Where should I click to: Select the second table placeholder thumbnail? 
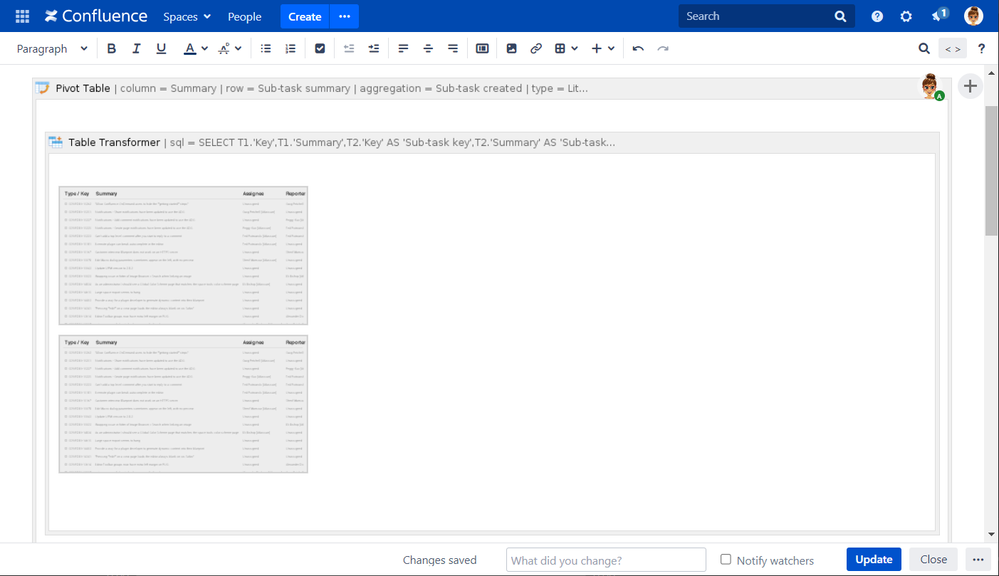183,404
